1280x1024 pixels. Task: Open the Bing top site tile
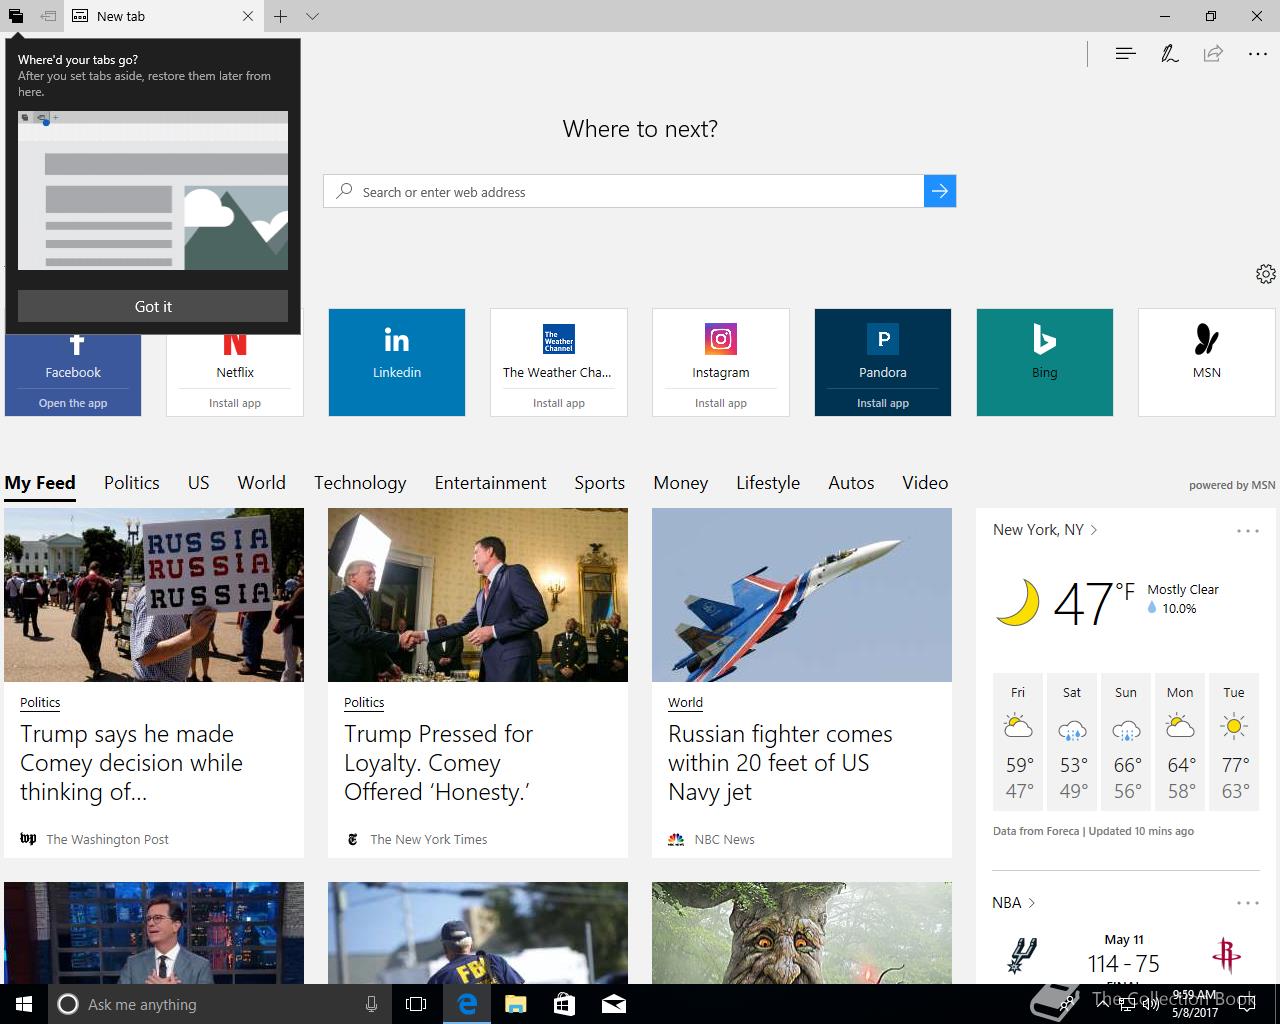[1045, 362]
